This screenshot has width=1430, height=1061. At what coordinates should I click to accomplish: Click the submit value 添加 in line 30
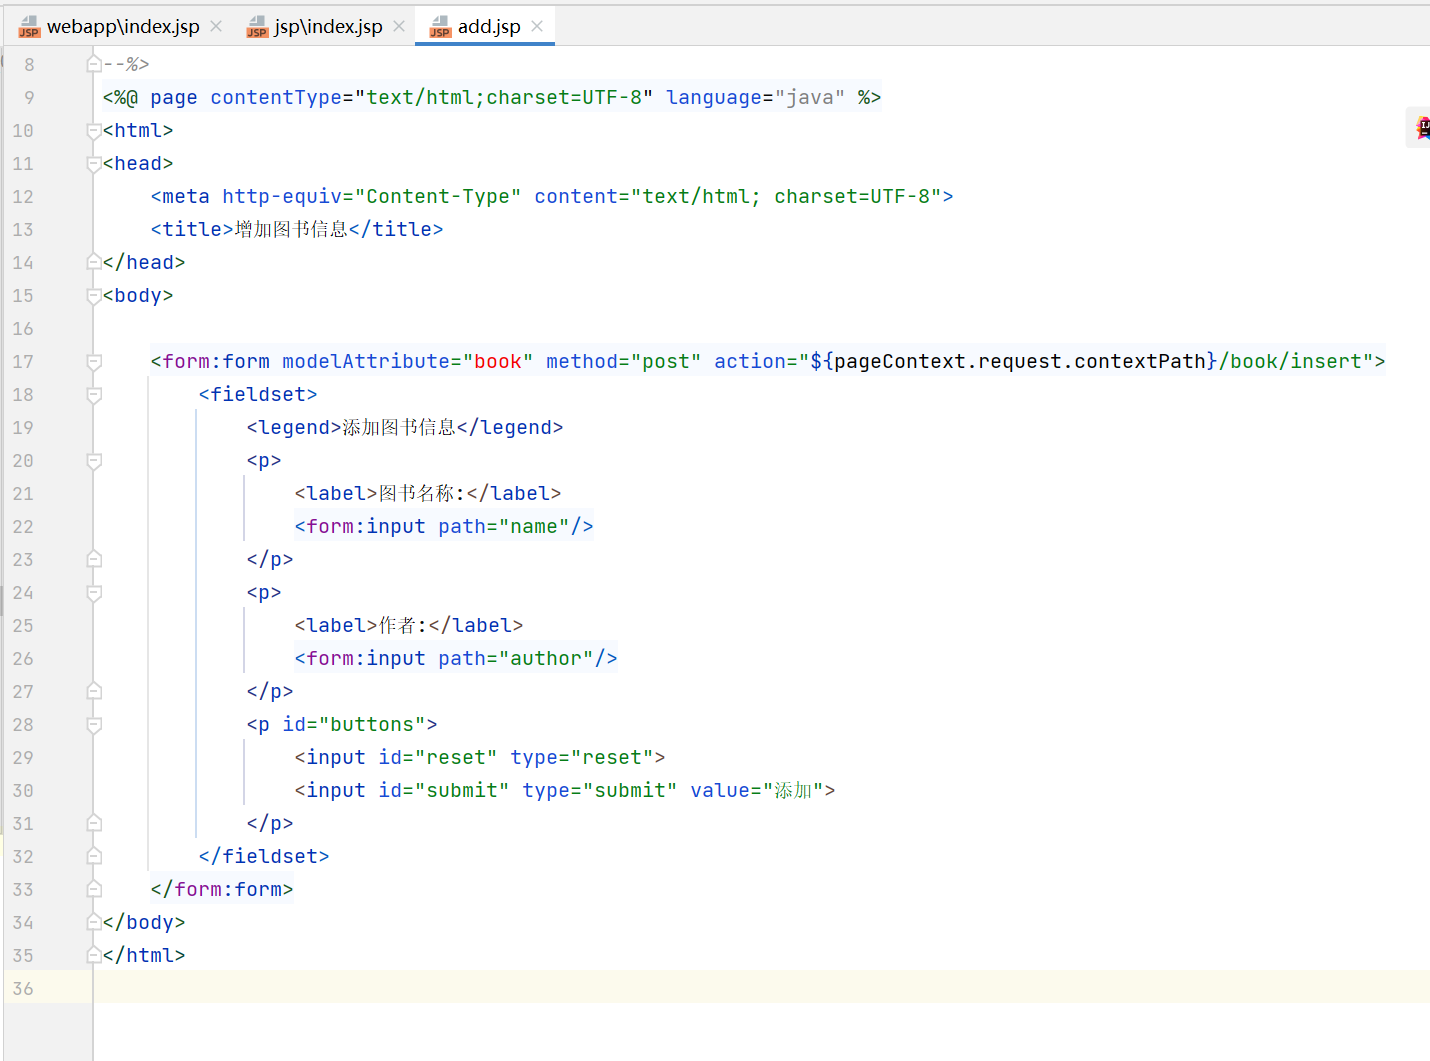(793, 791)
